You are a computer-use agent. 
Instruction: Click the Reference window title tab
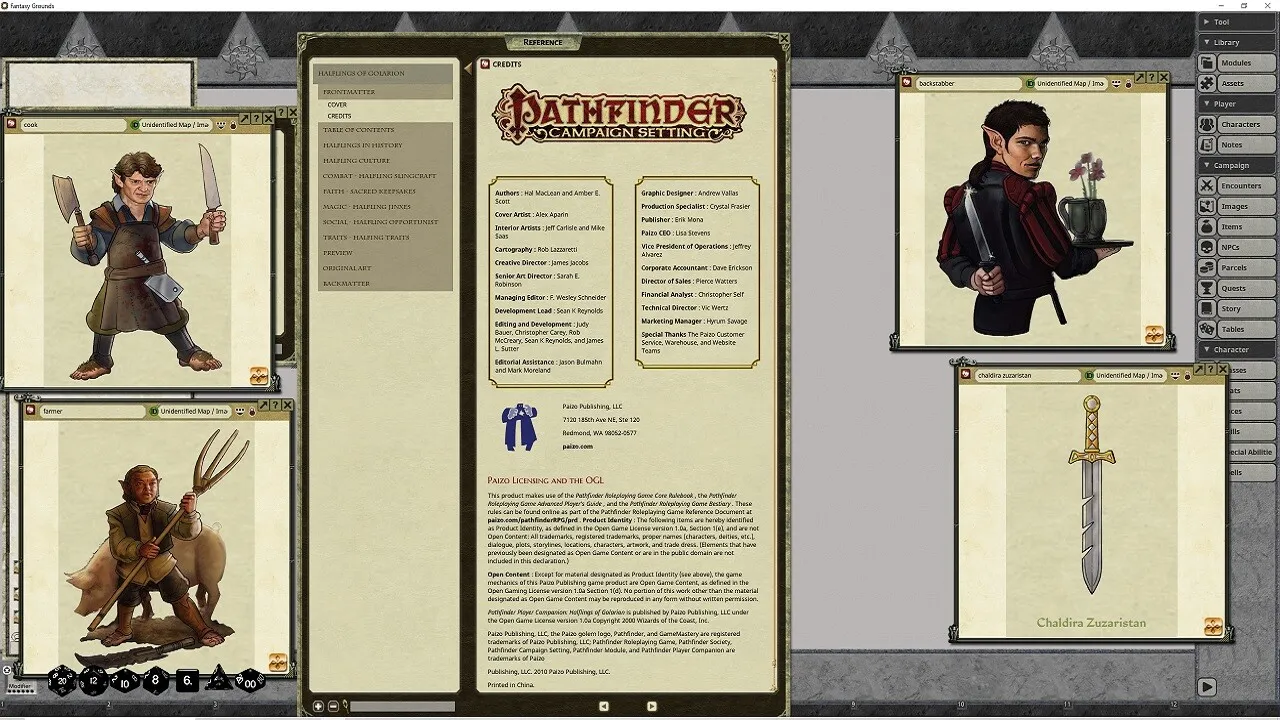point(543,42)
